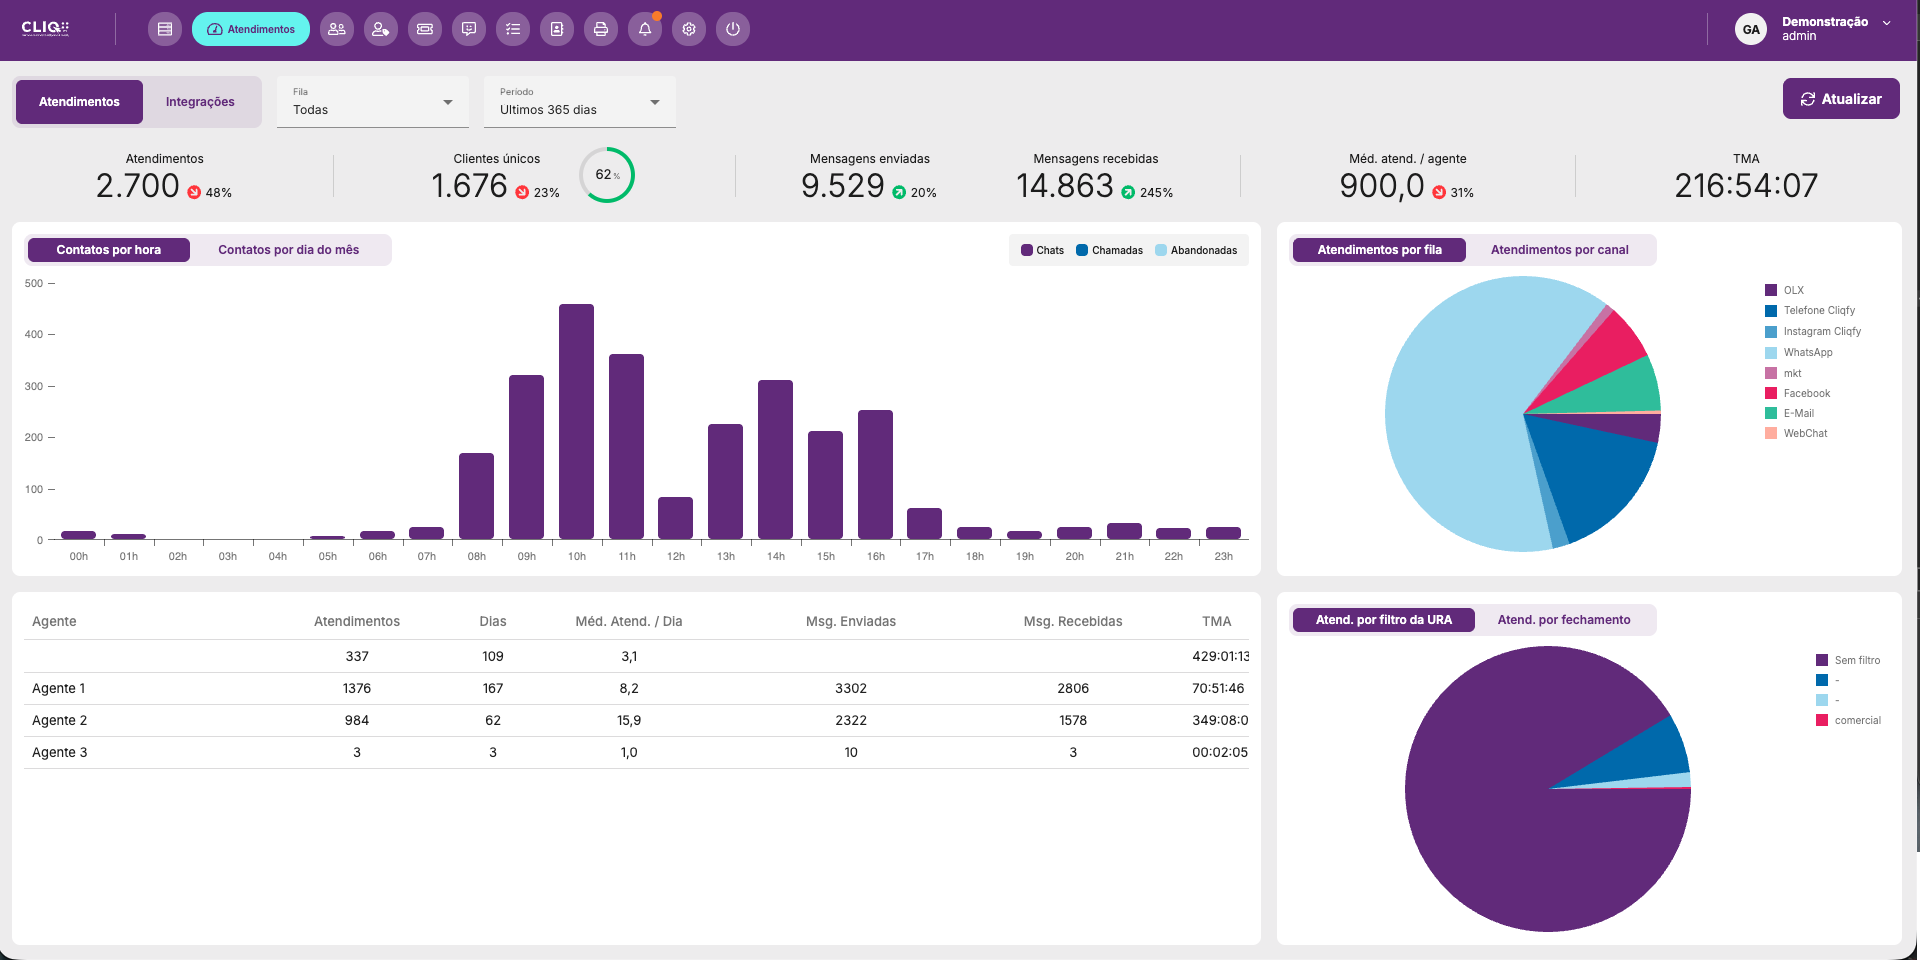Toggle WhatsApp legend entry
1920x960 pixels.
point(1799,353)
